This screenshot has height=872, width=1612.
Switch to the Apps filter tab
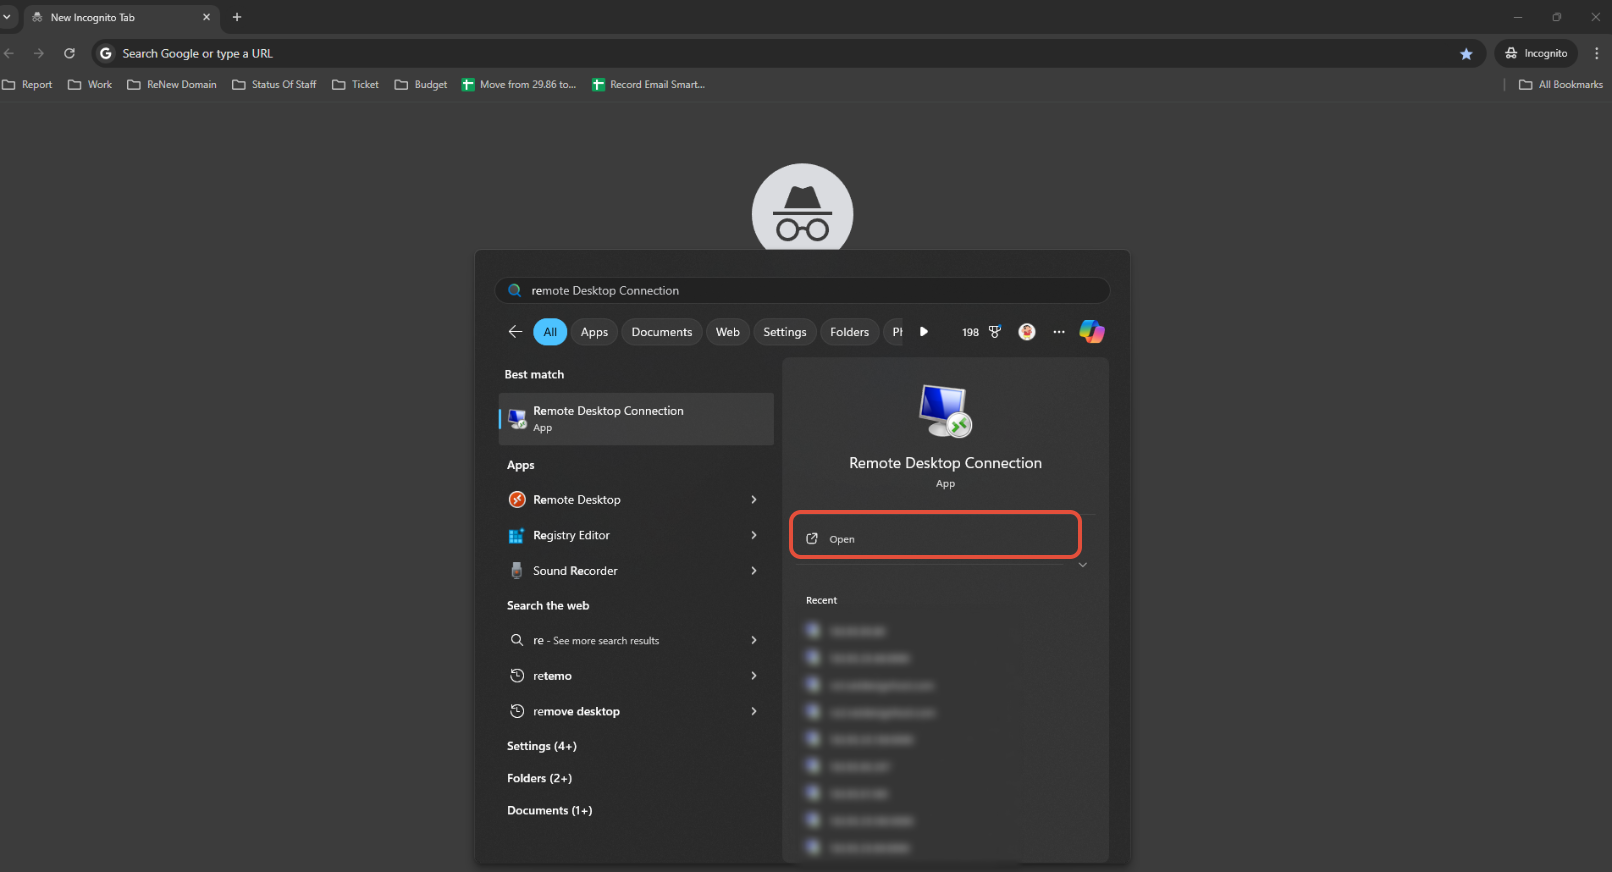(594, 332)
